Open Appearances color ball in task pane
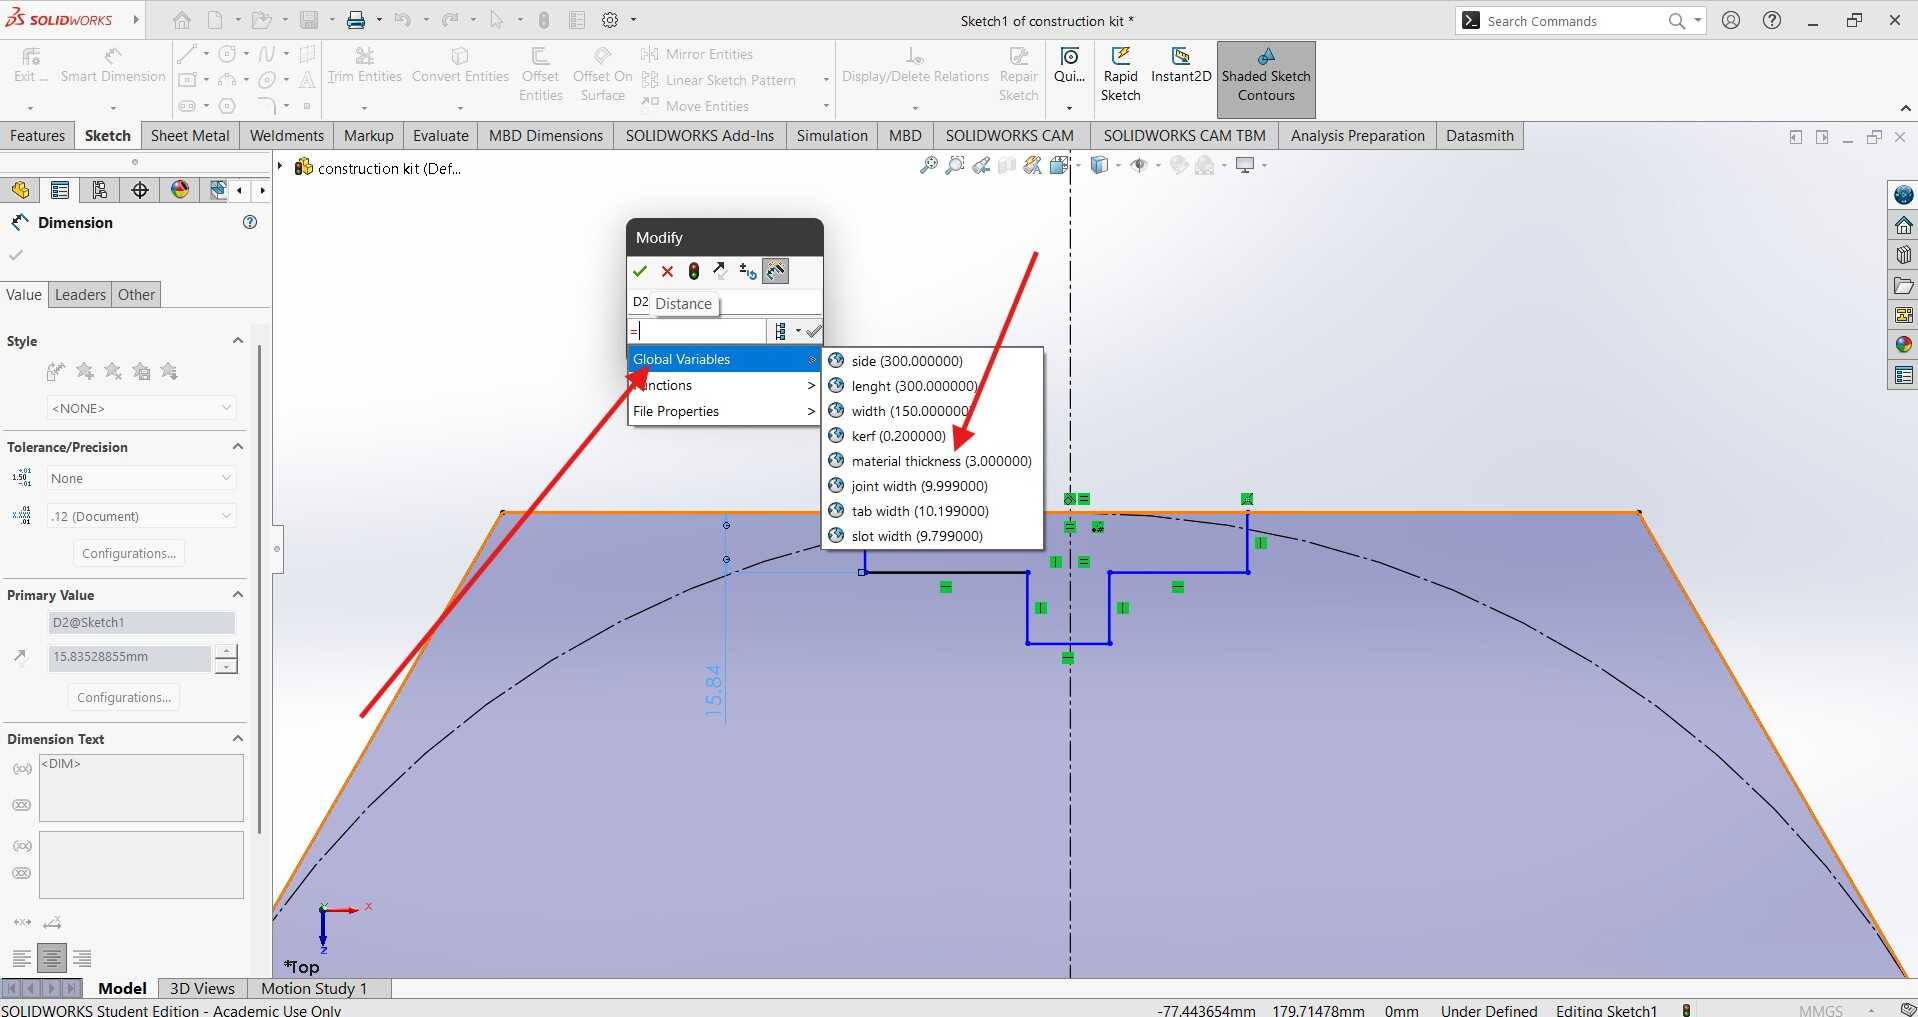This screenshot has height=1017, width=1918. point(1903,345)
